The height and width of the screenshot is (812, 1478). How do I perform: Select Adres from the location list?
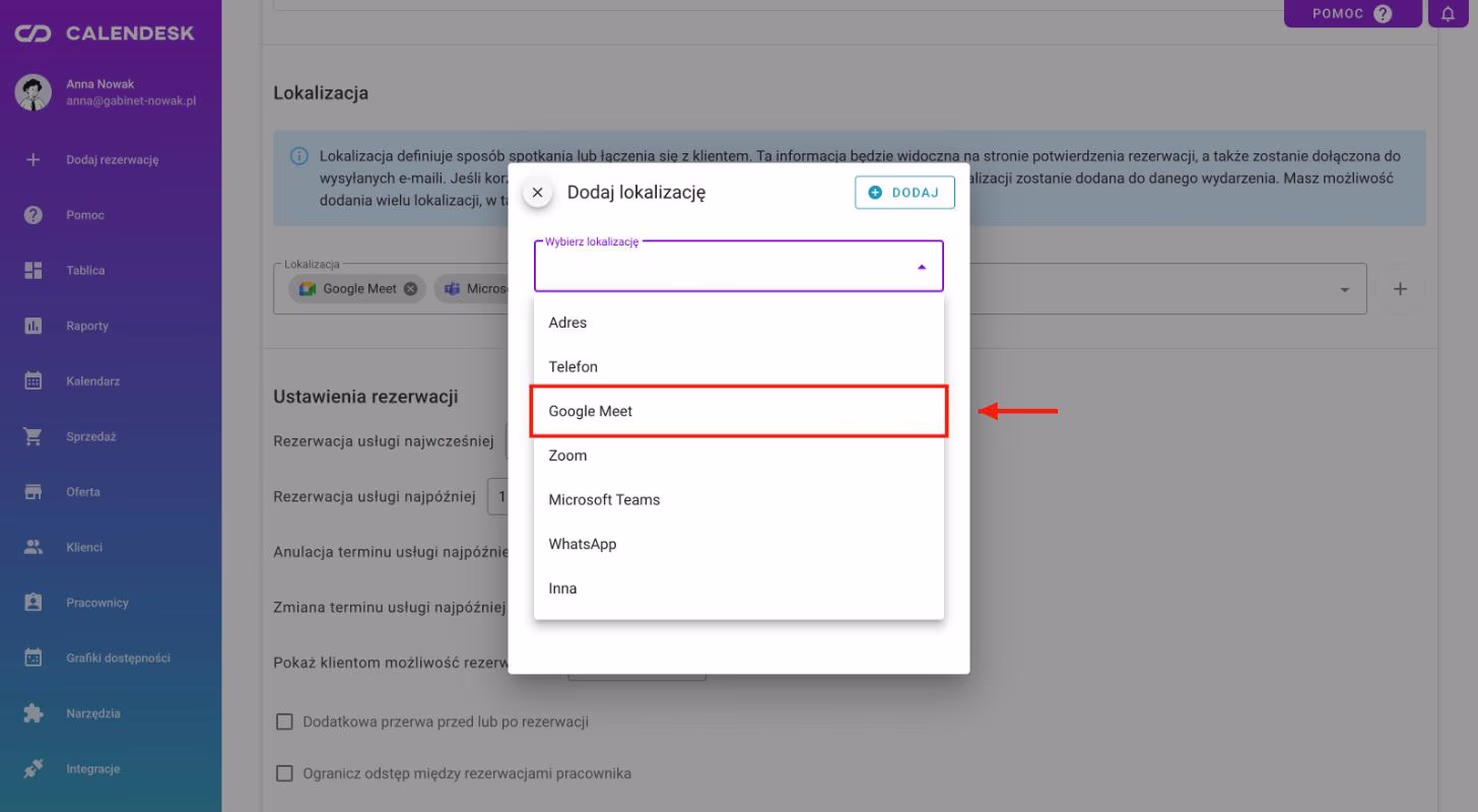[x=739, y=323]
